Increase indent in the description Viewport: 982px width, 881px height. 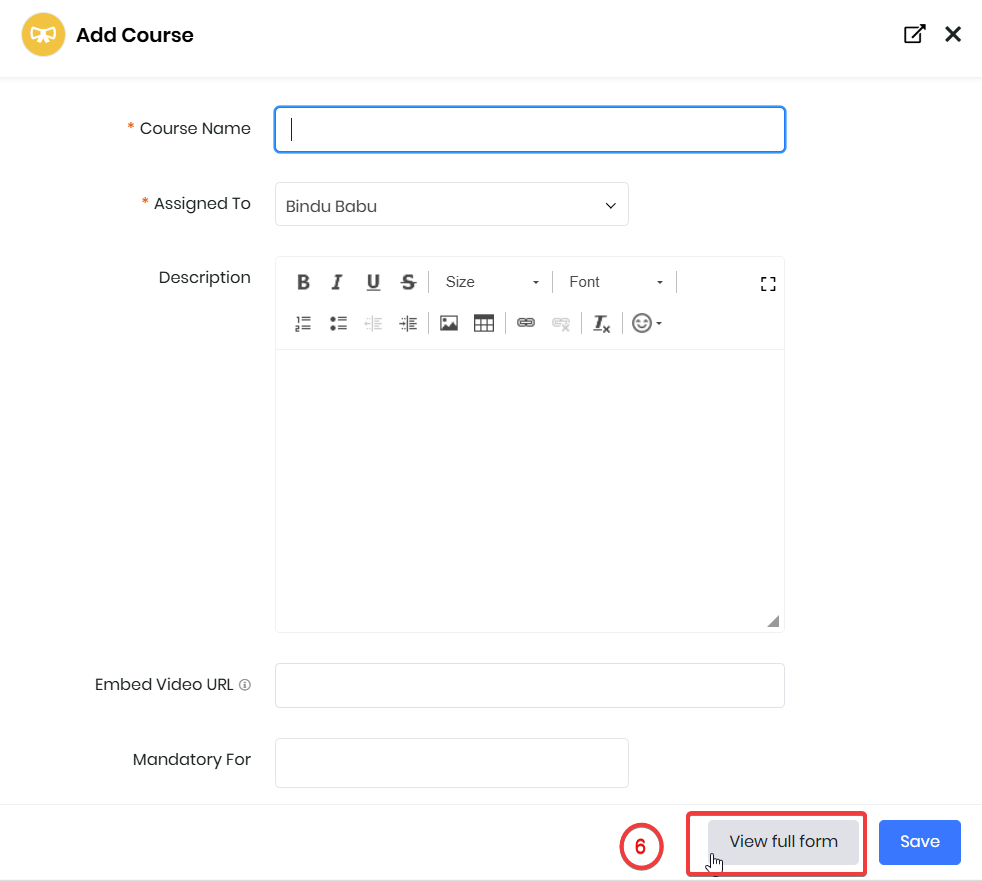click(408, 323)
